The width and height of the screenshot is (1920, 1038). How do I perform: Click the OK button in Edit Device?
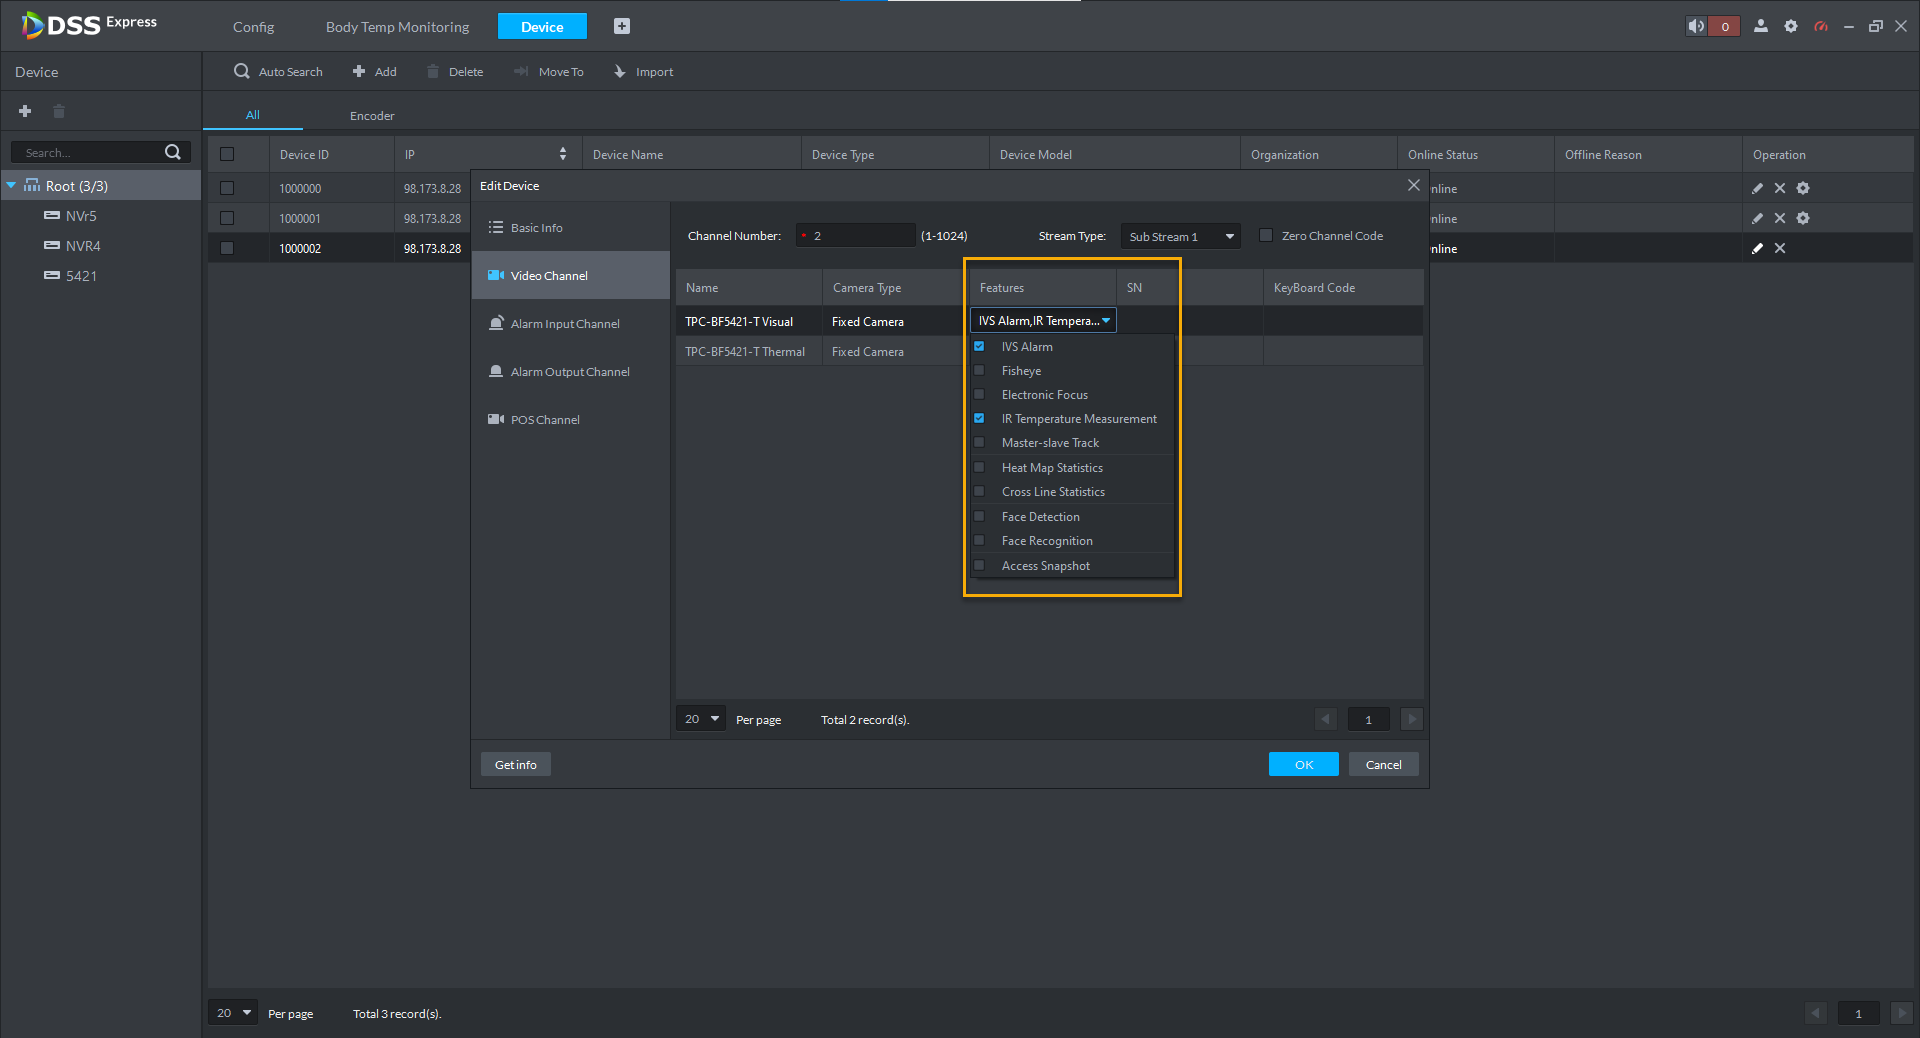tap(1303, 765)
